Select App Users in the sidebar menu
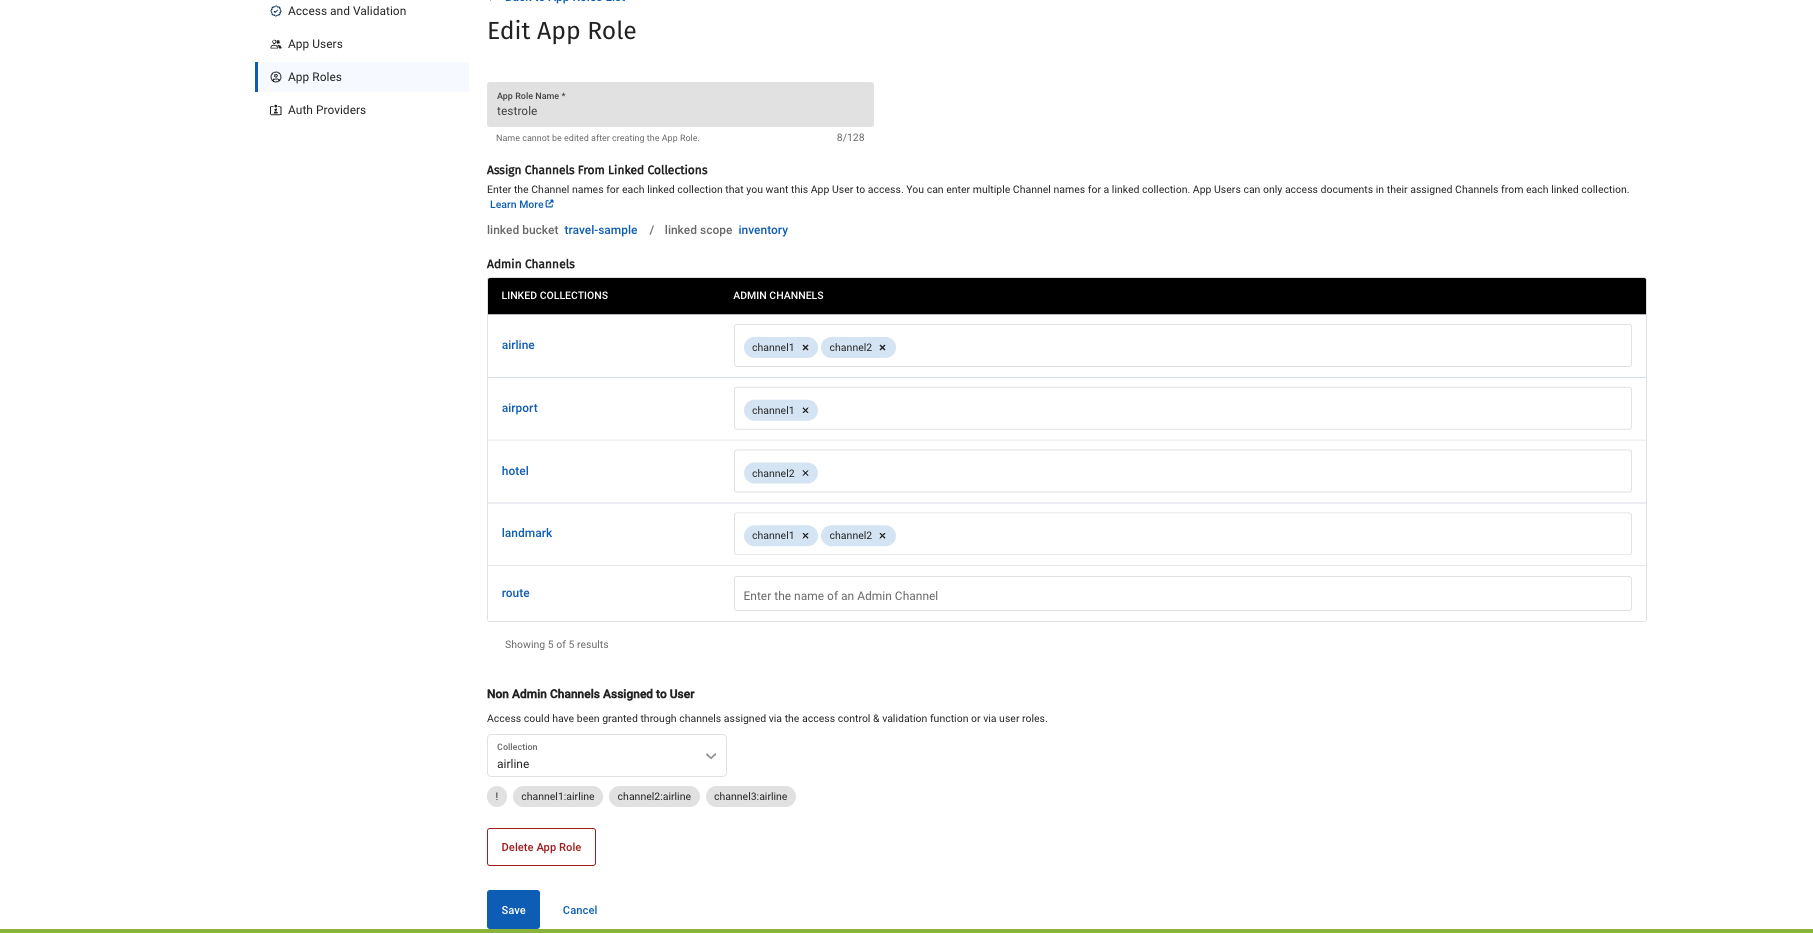 (315, 44)
